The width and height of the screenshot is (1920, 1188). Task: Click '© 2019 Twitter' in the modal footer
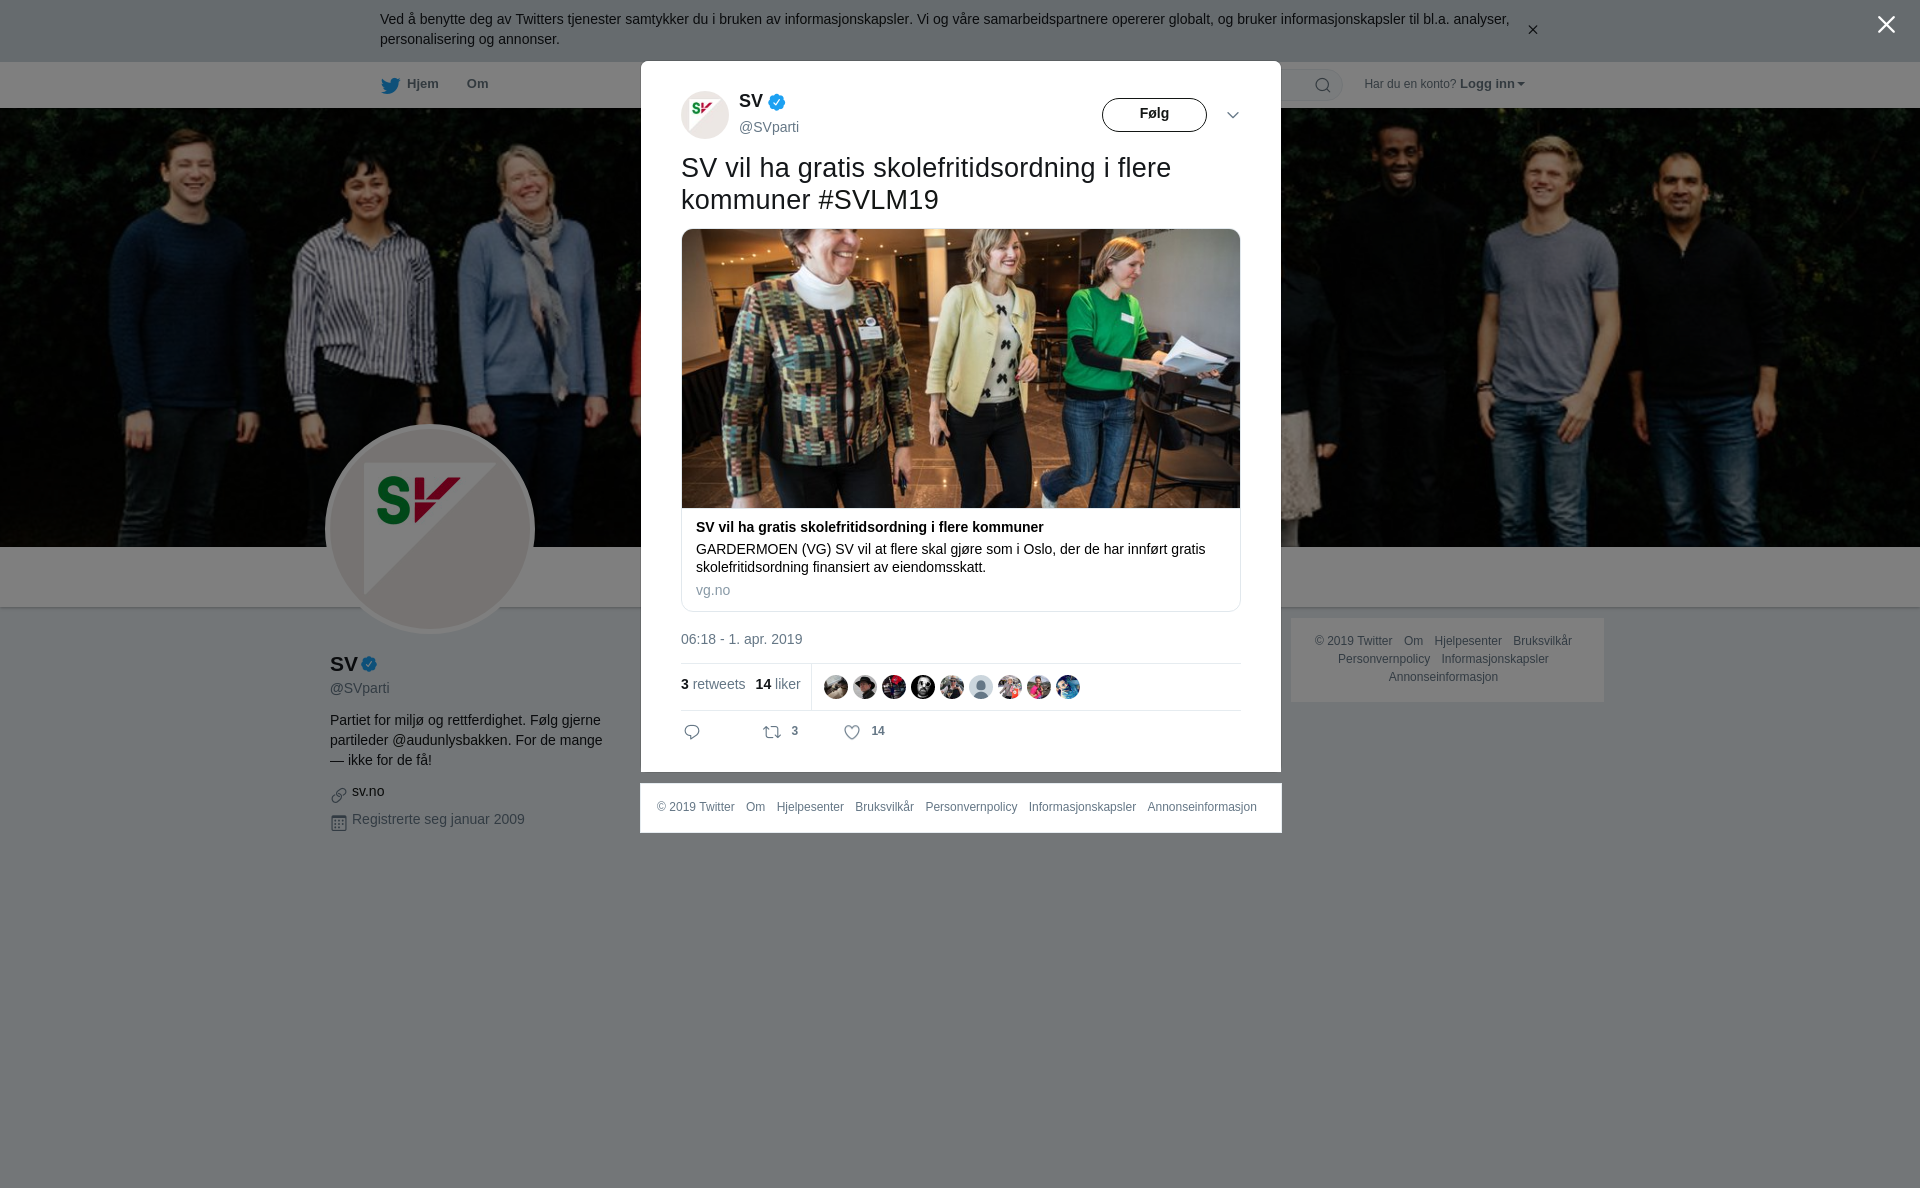pos(696,807)
